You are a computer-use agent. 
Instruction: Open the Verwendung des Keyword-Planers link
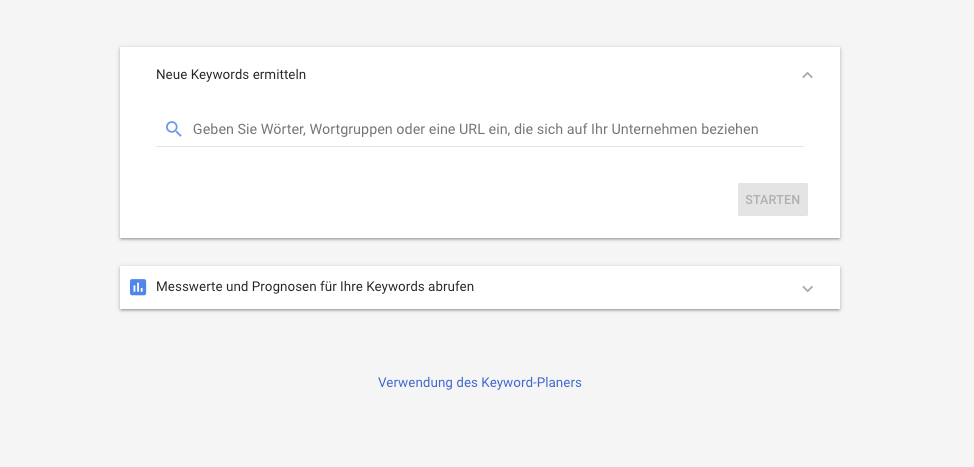(480, 383)
